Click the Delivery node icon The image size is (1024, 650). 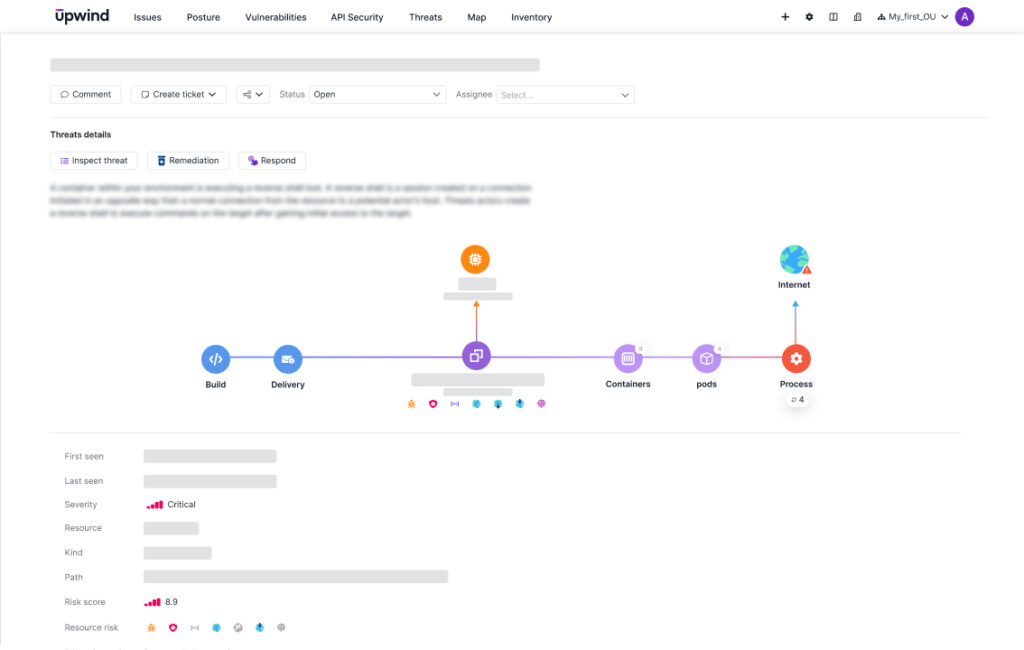pyautogui.click(x=287, y=358)
